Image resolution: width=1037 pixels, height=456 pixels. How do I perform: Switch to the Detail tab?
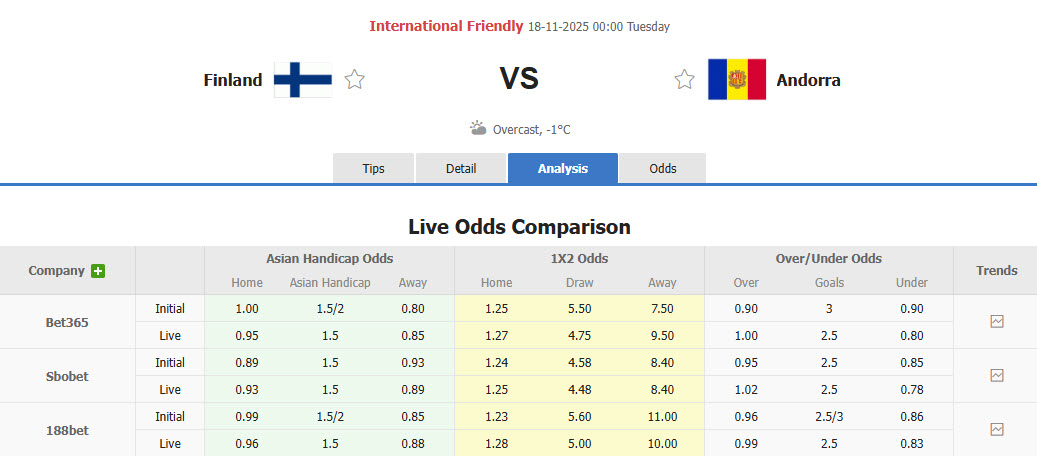(x=461, y=169)
